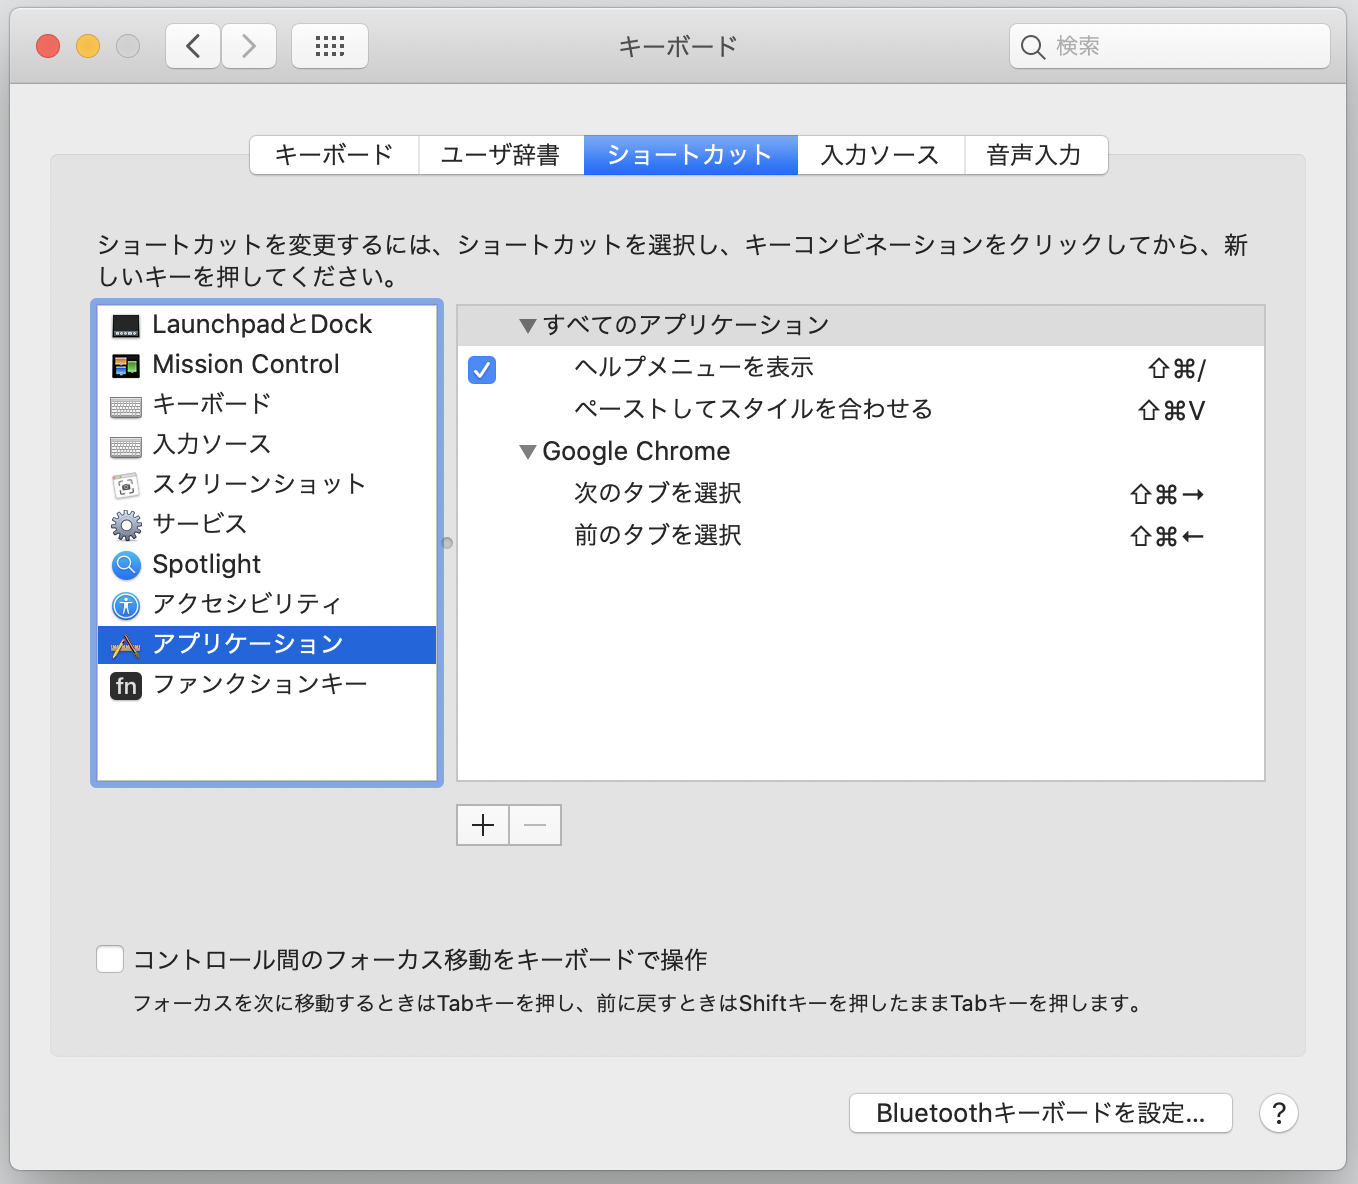Screen dimensions: 1358x1184
Task: Enable コントロール間のフォーカス移動をキーボードで操作
Action: [x=109, y=958]
